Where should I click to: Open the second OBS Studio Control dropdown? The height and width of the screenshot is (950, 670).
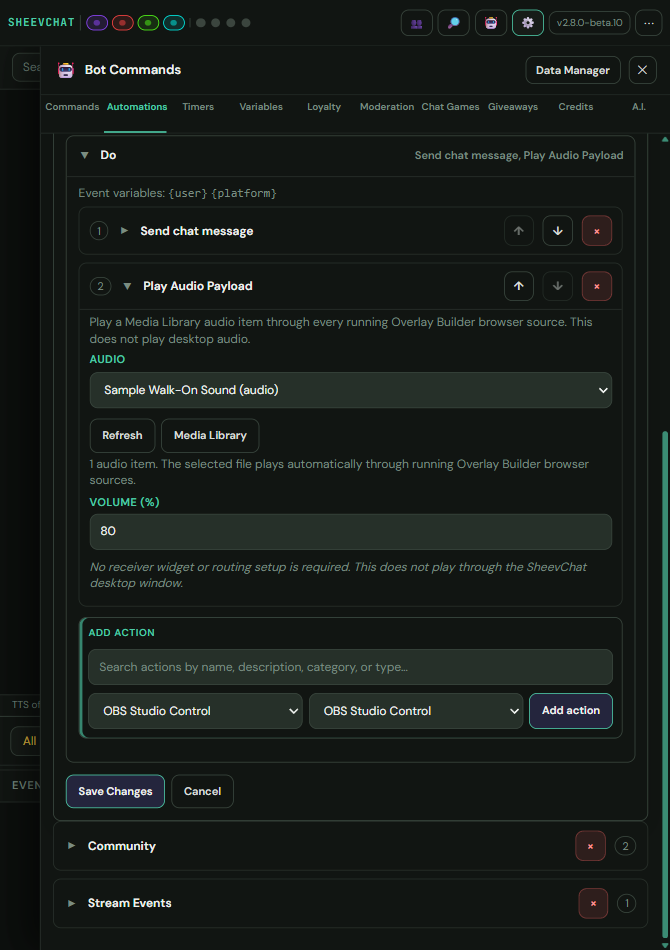pos(416,711)
